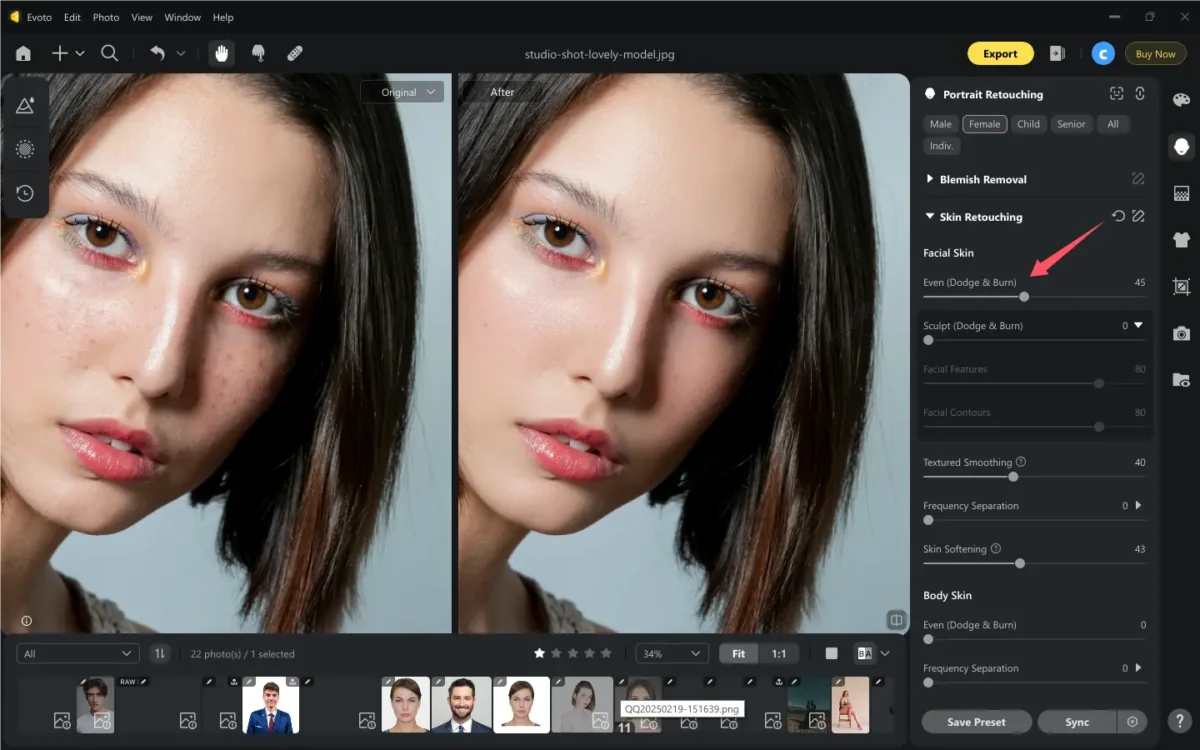Set rating with the first star
The image size is (1200, 750).
click(540, 653)
